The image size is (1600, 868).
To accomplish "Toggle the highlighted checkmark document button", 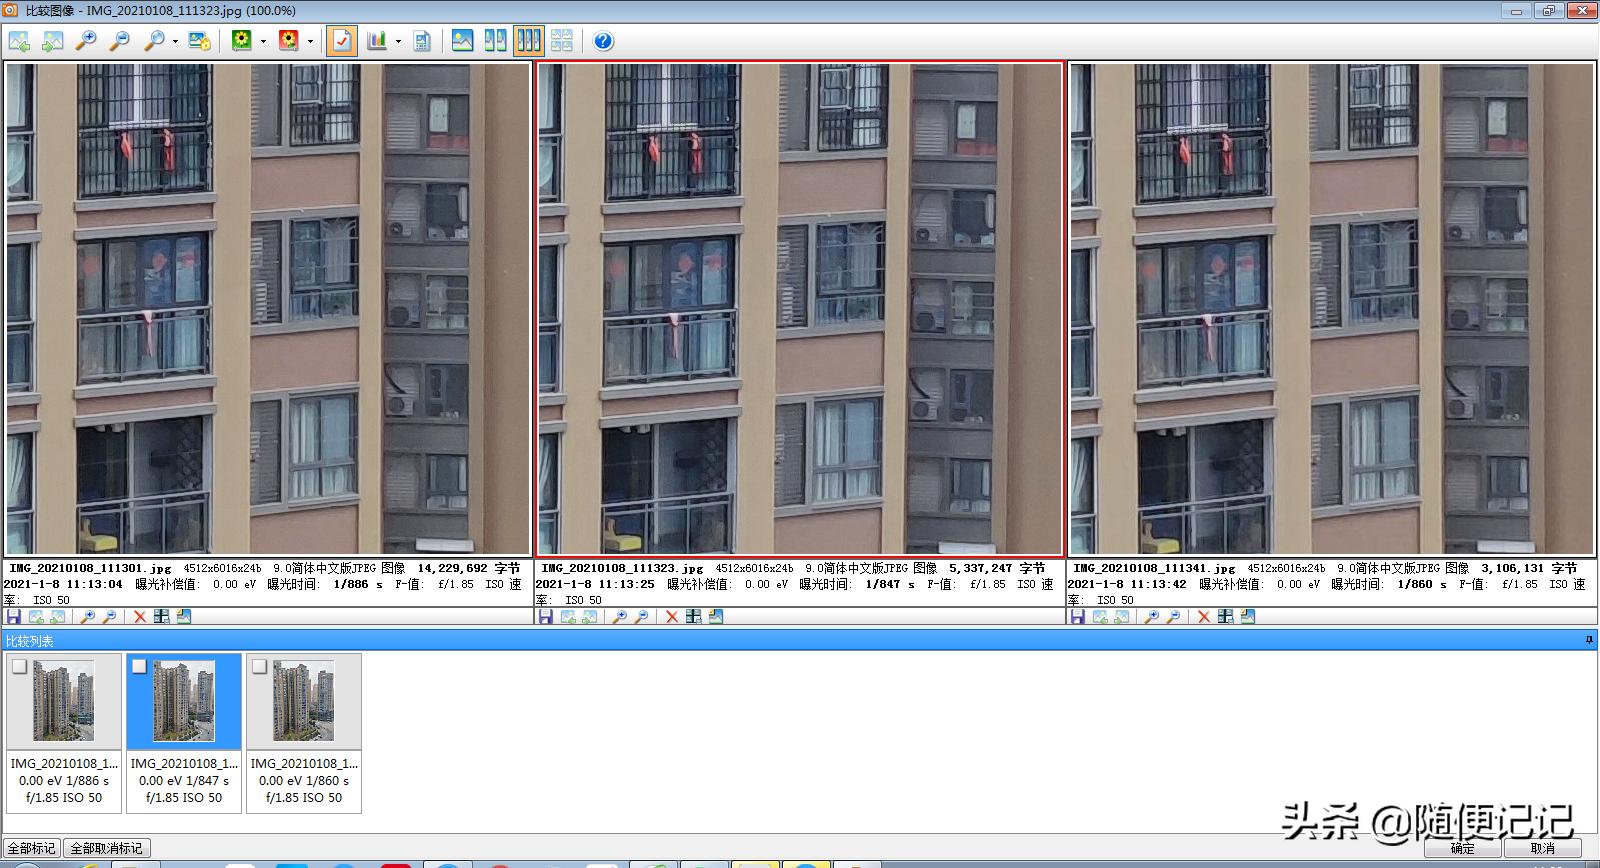I will (342, 41).
